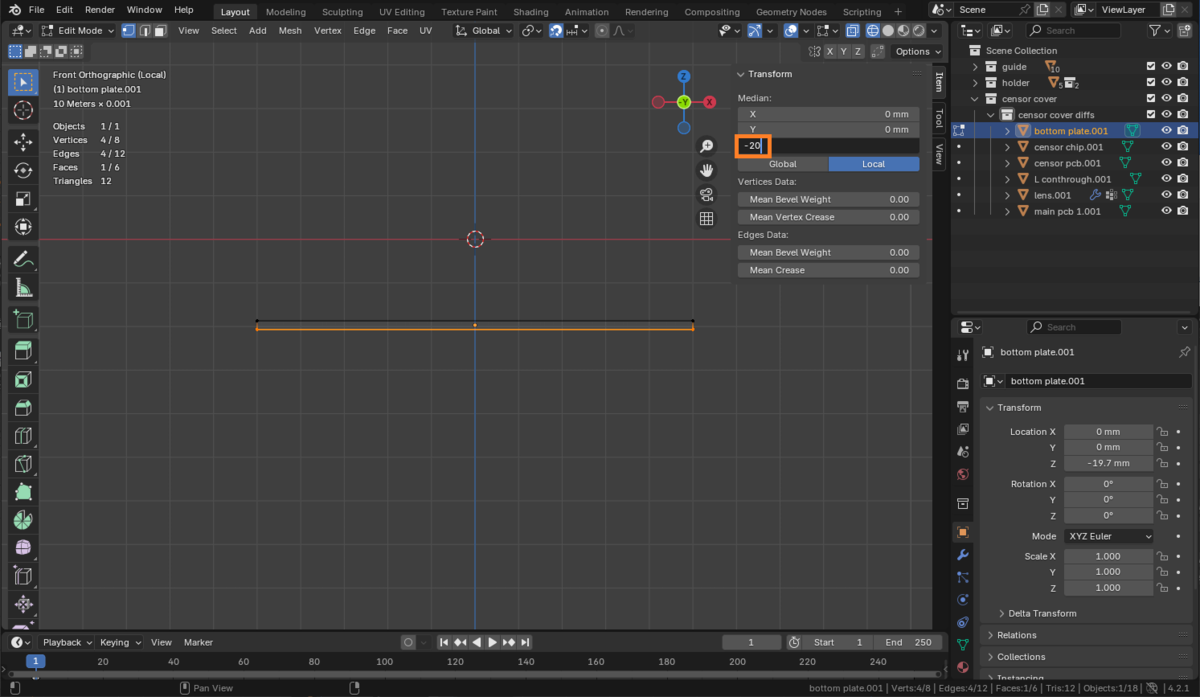
Task: Open the File menu
Action: pyautogui.click(x=36, y=10)
